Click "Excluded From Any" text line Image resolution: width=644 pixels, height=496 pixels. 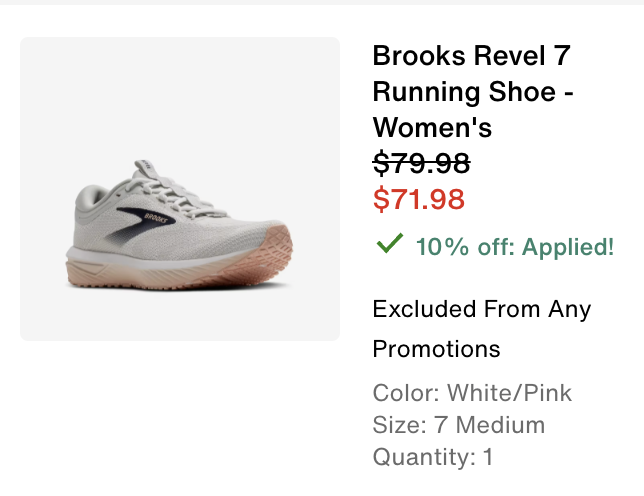tap(481, 309)
